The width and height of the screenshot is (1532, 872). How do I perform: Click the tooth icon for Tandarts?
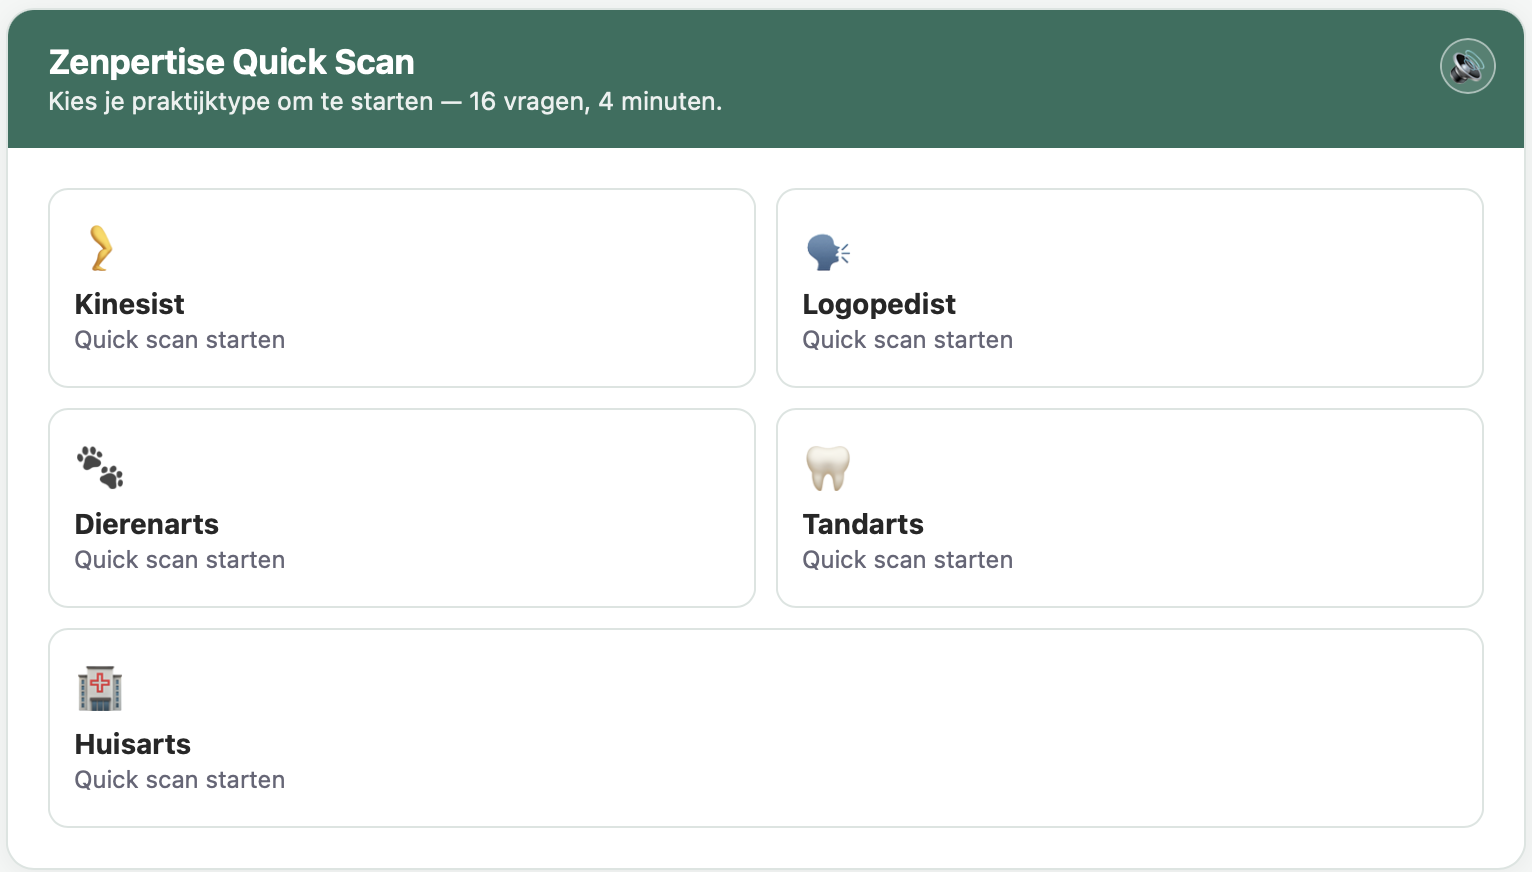[828, 468]
